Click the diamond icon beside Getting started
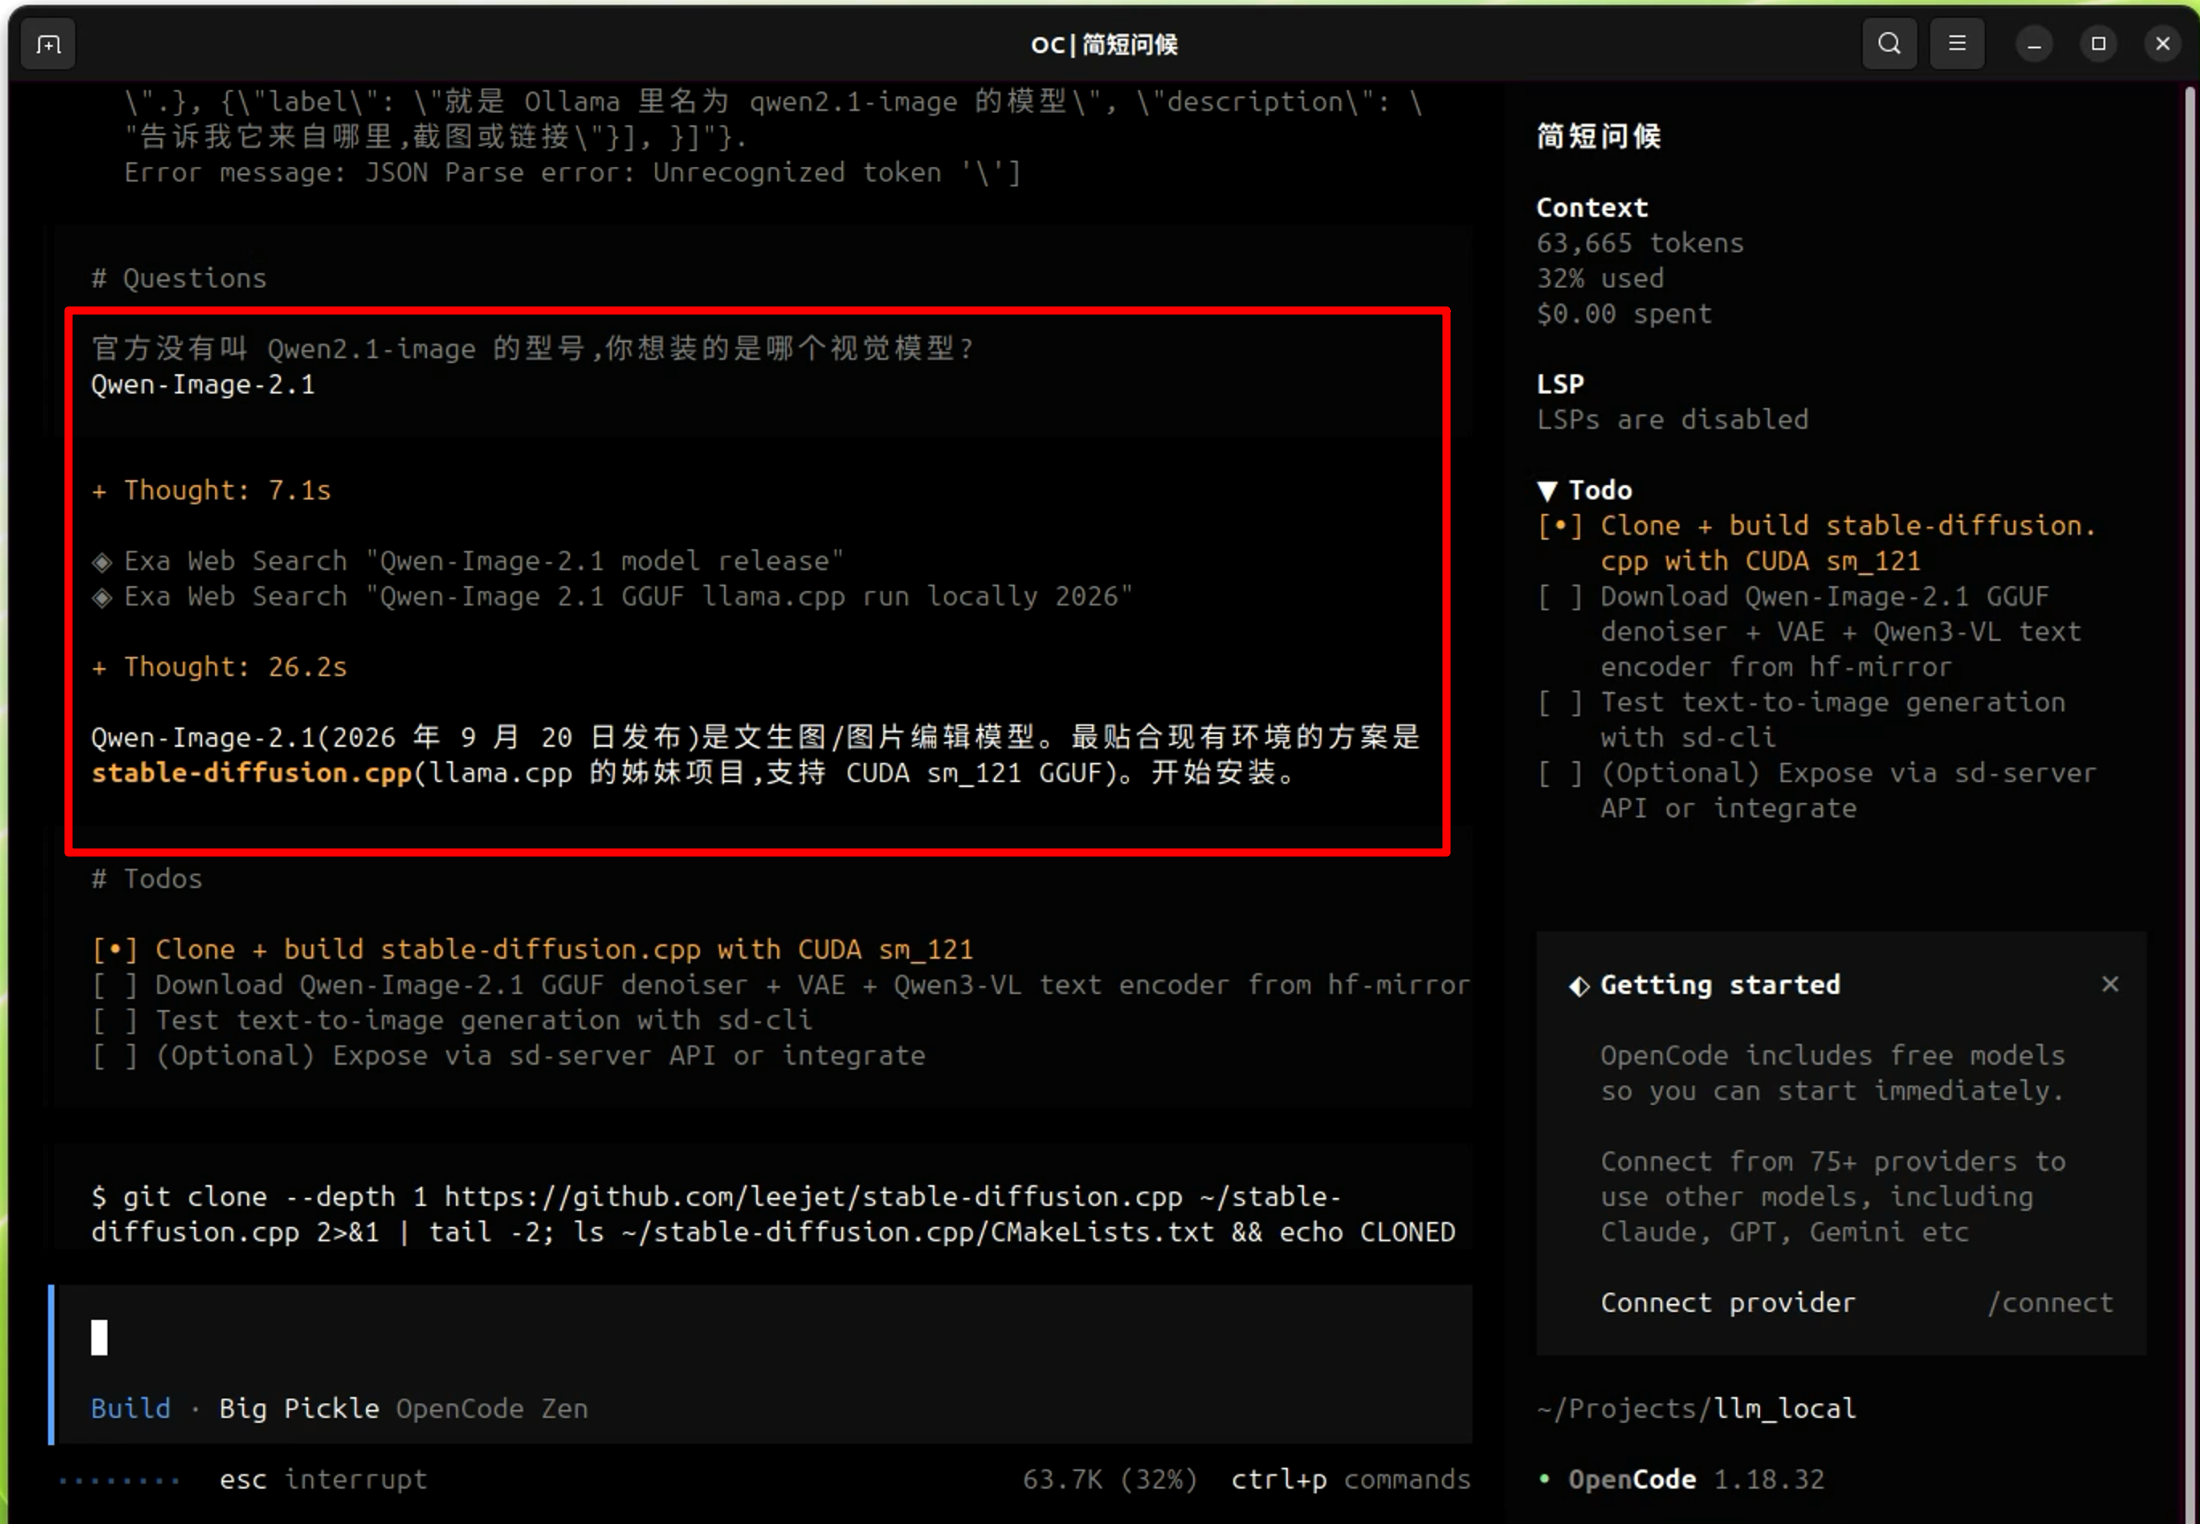The image size is (2200, 1524). [1579, 986]
